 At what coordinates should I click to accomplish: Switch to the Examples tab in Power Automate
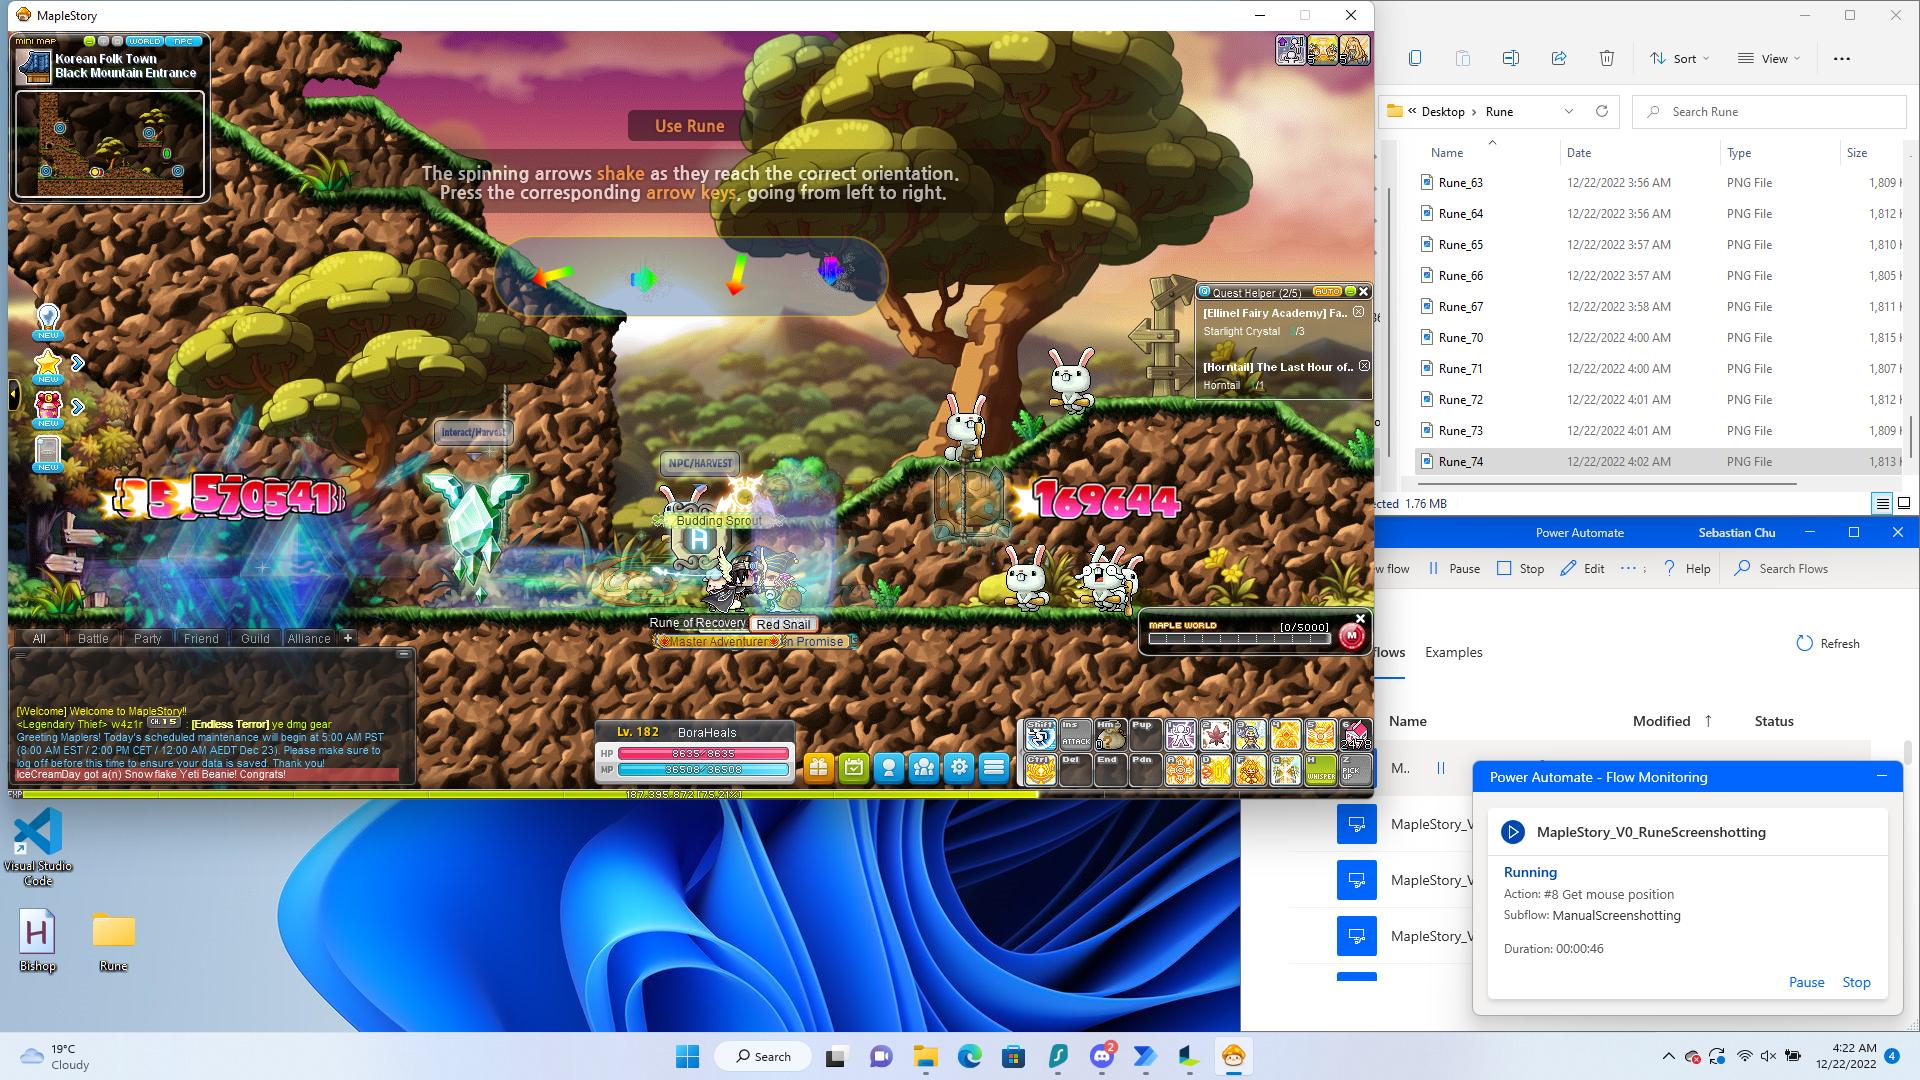coord(1453,652)
